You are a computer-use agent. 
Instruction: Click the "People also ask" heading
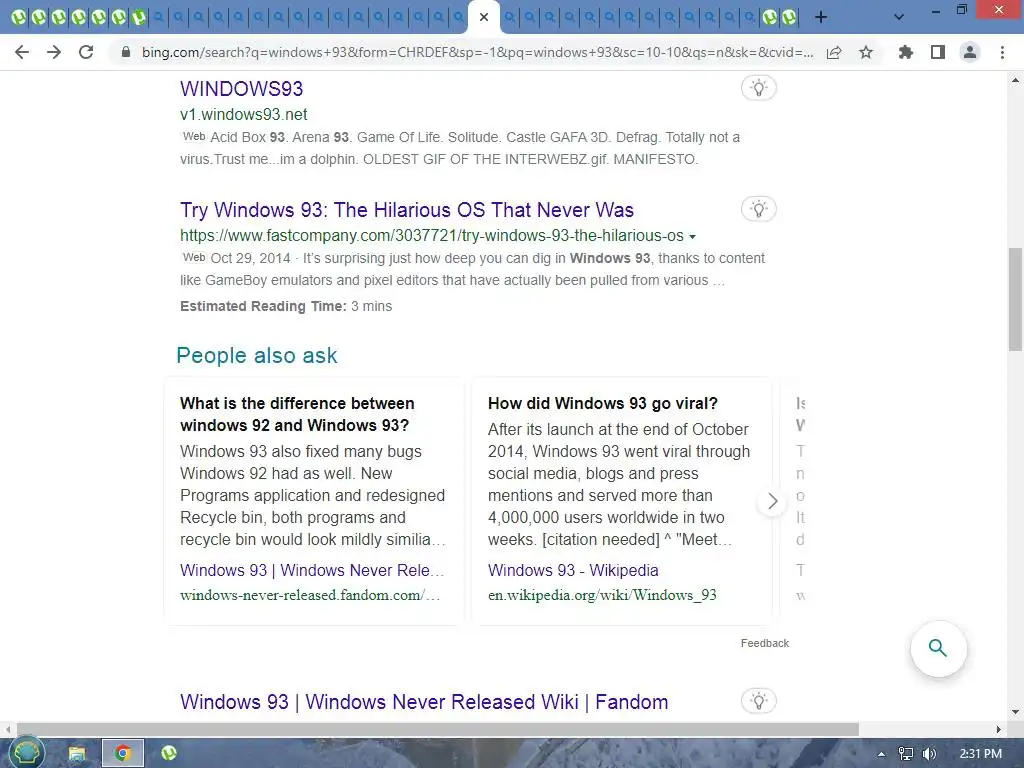[x=257, y=355]
